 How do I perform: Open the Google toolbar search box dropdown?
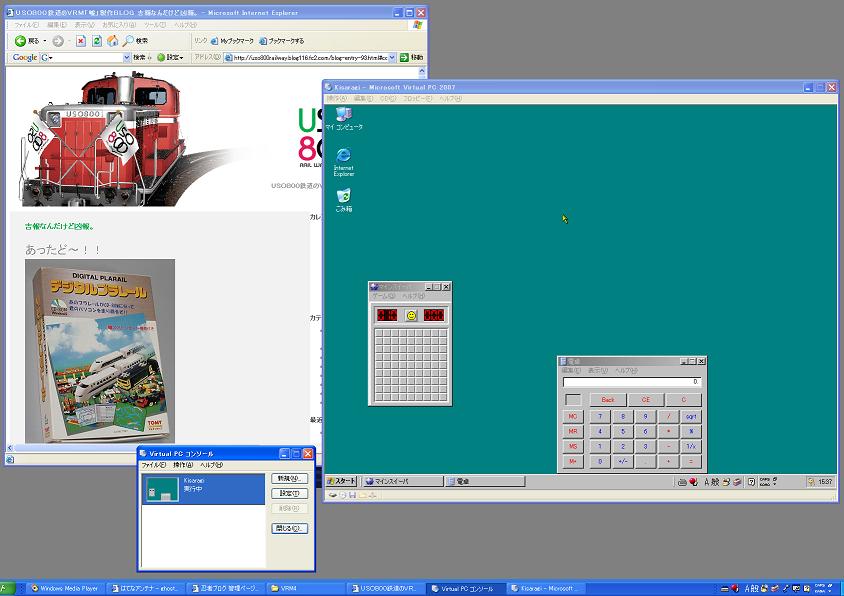[x=127, y=57]
